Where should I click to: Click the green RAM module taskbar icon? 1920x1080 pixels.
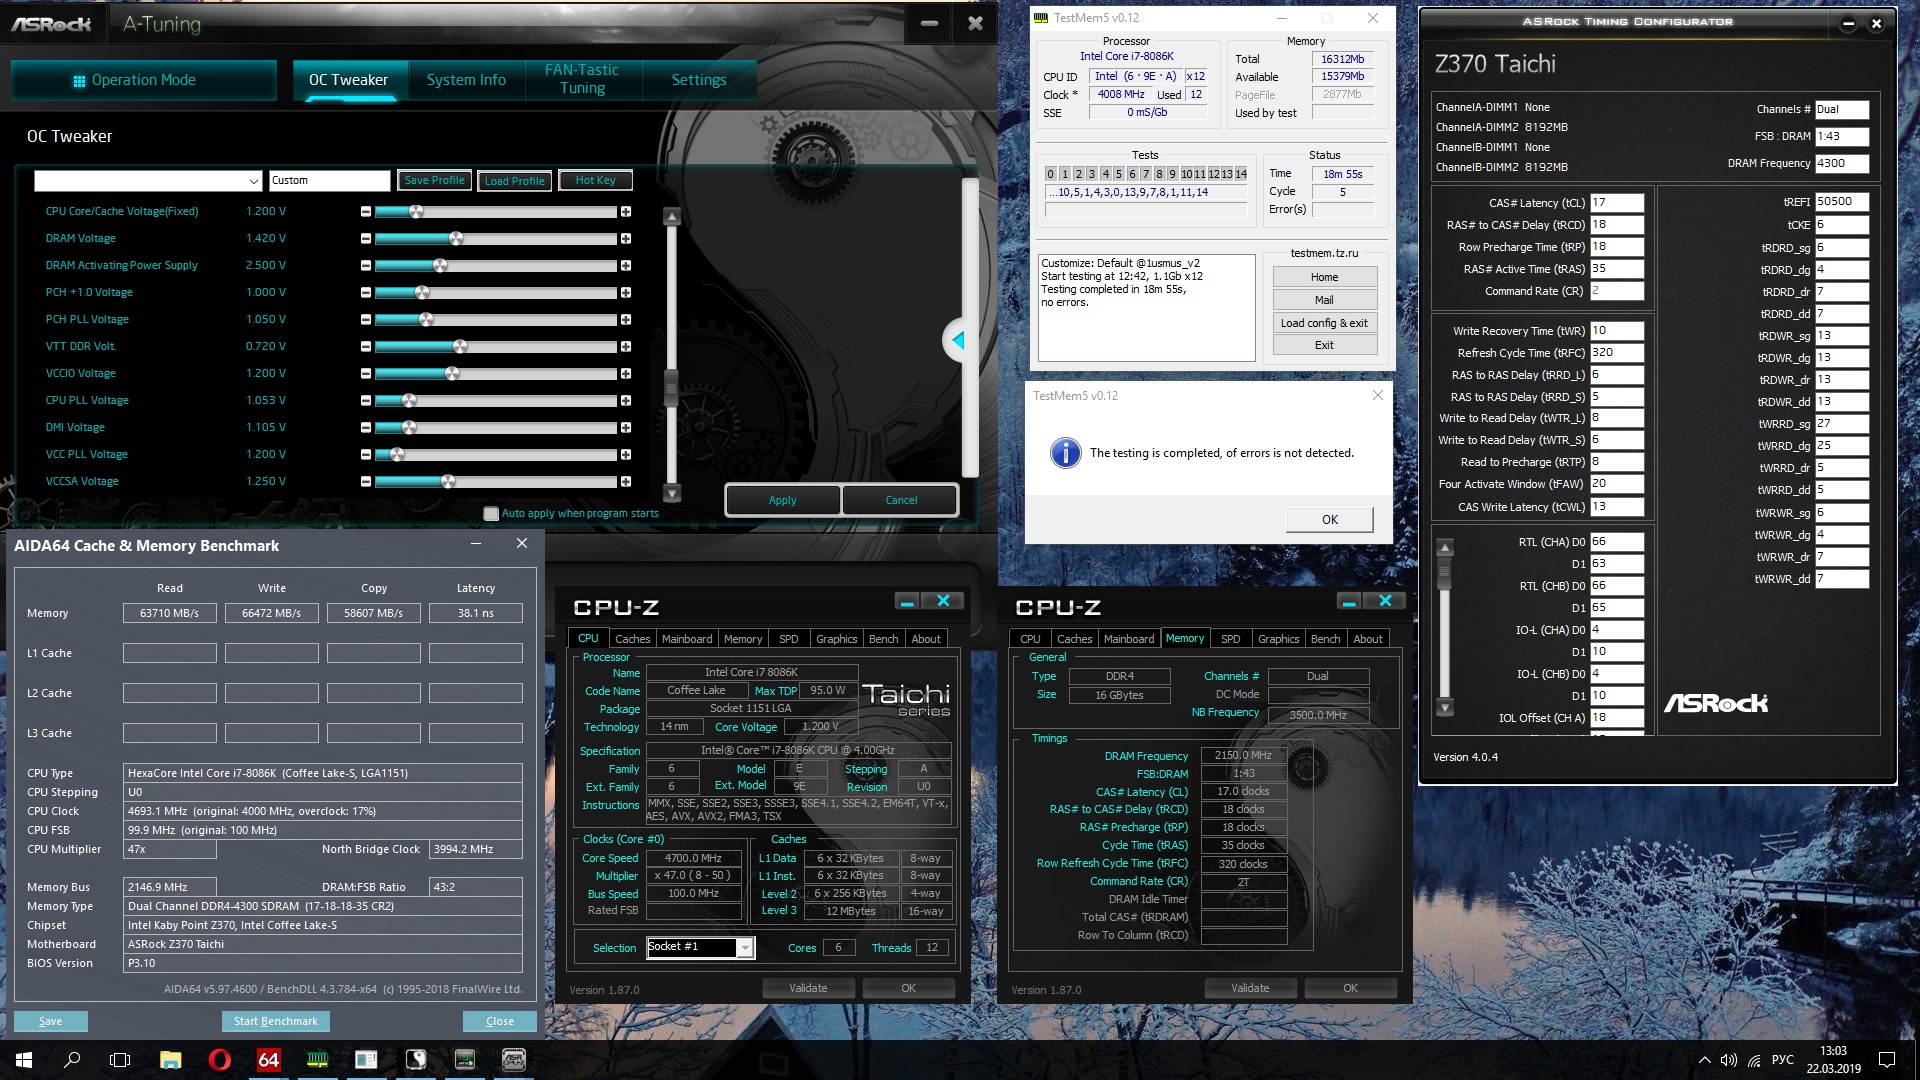coord(317,1060)
